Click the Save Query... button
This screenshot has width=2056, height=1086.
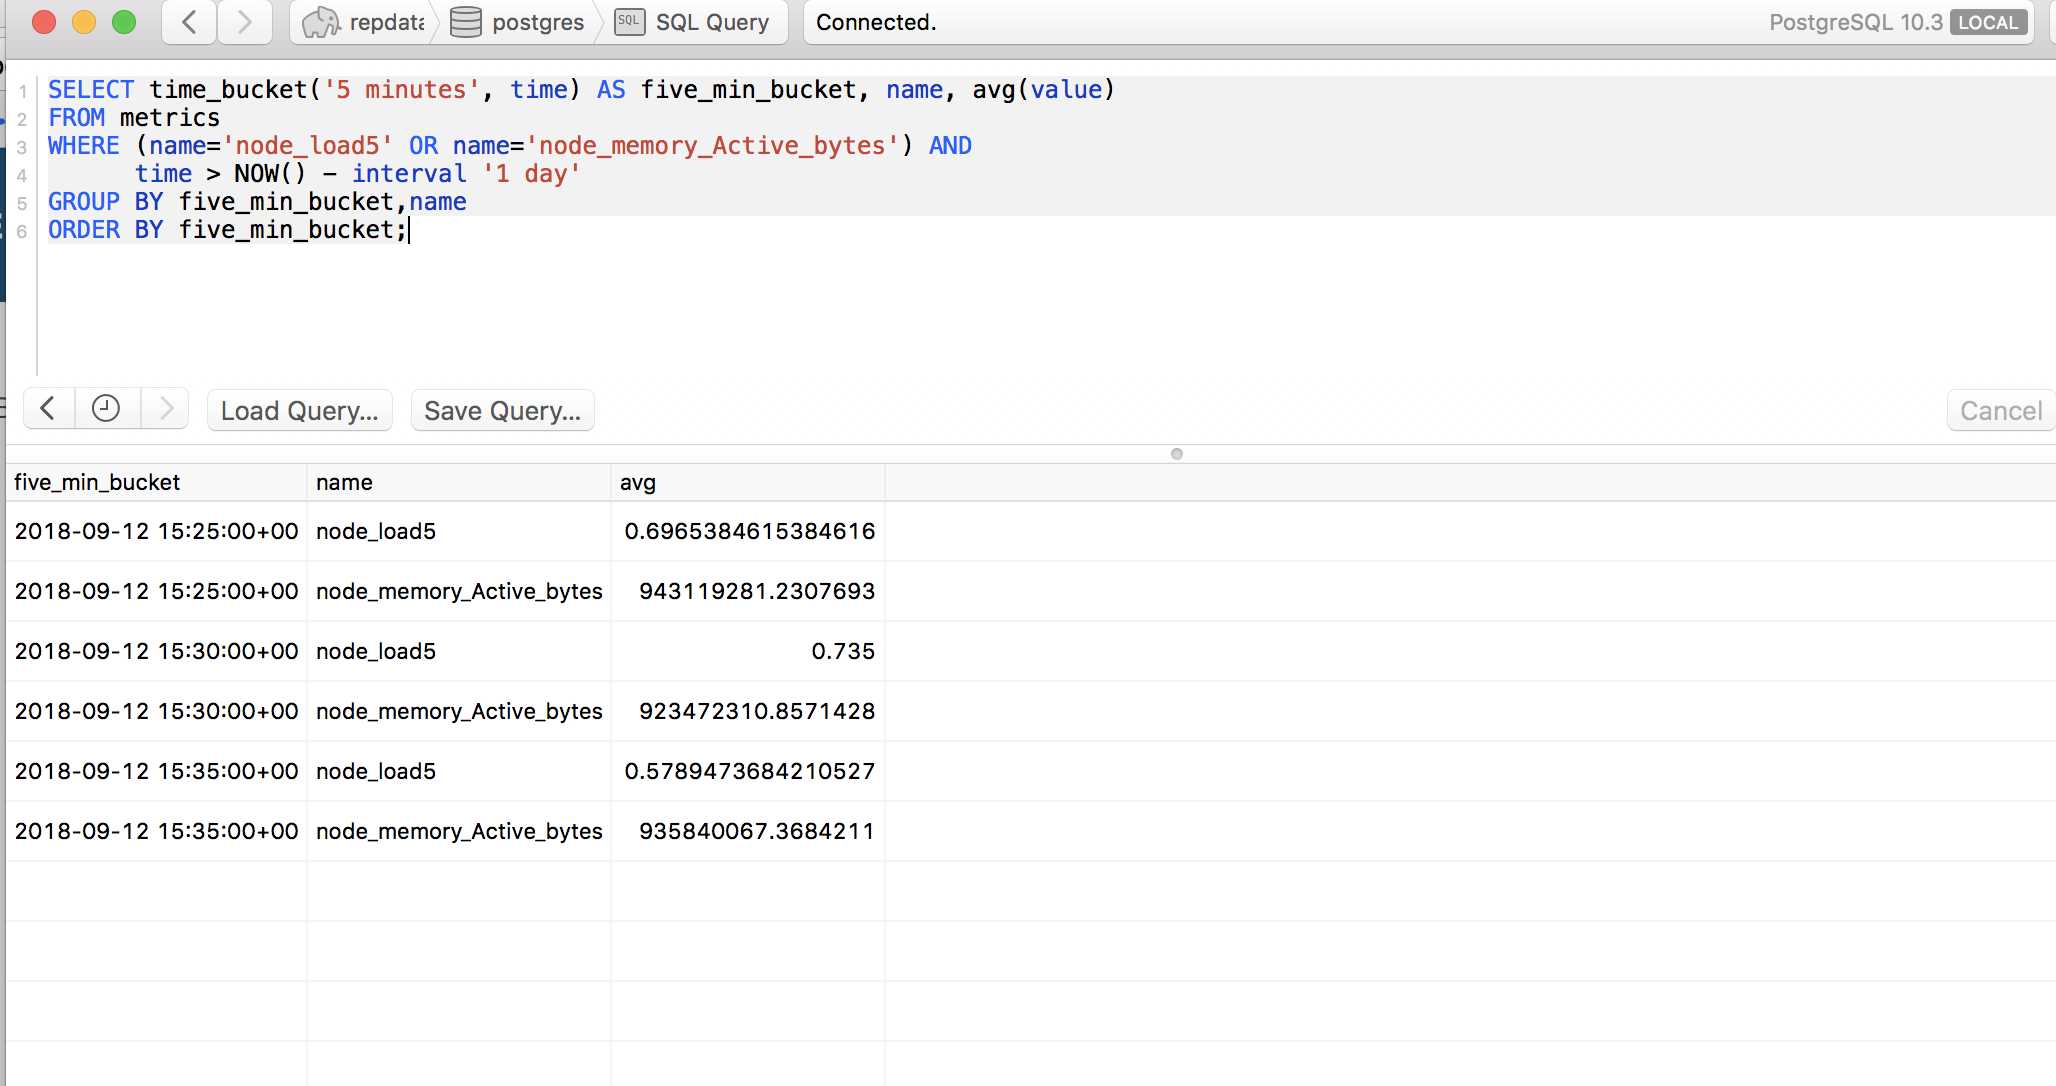tap(502, 411)
